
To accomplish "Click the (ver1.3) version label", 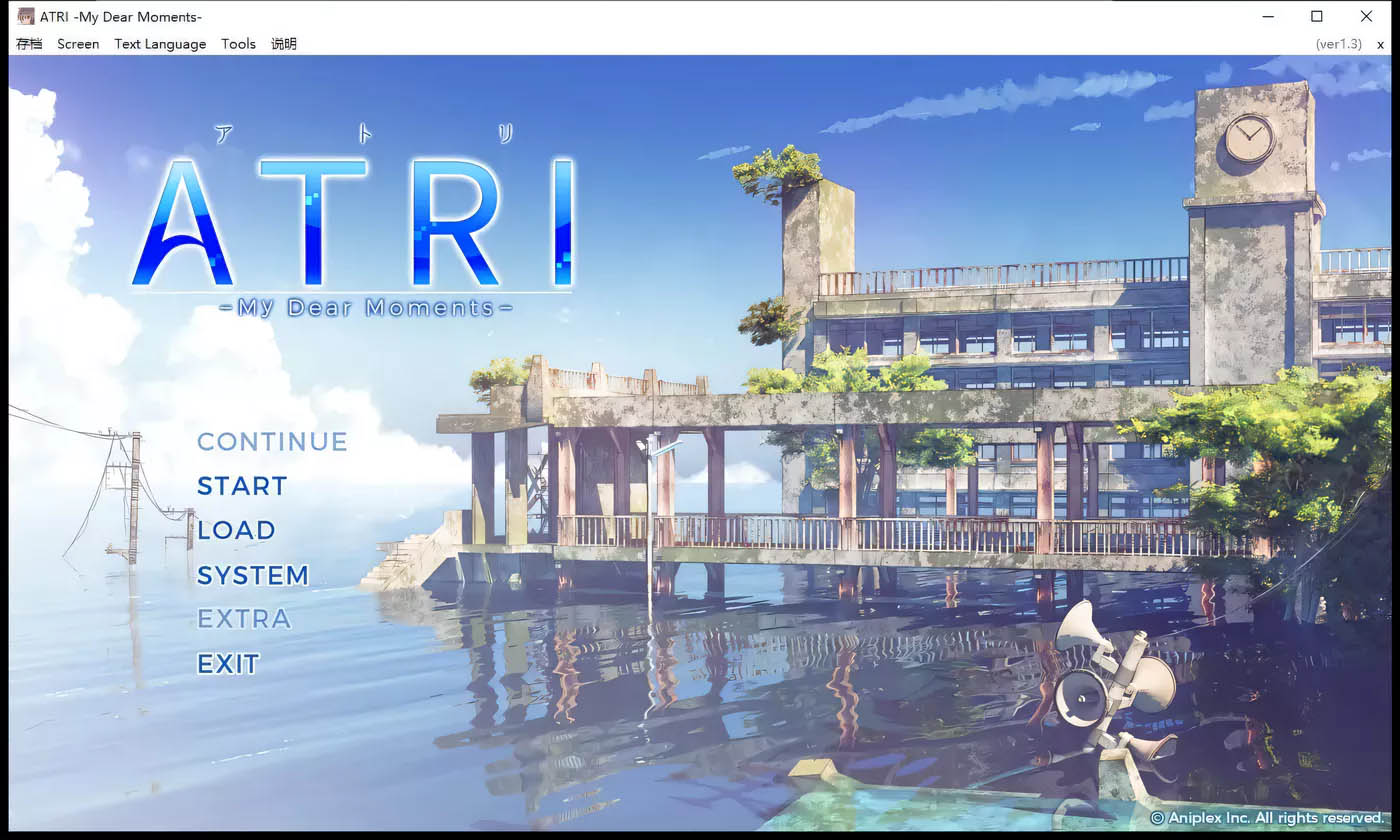I will [x=1339, y=44].
